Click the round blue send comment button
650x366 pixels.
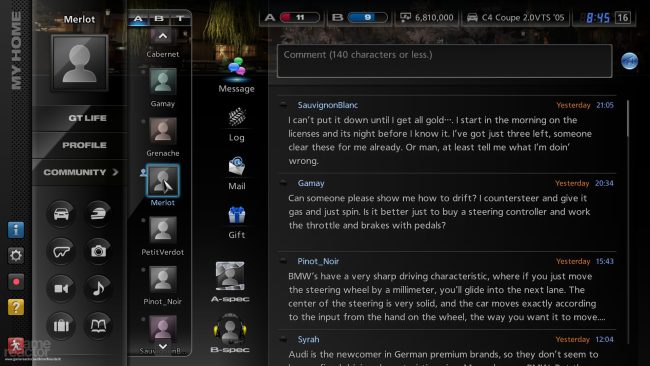629,61
